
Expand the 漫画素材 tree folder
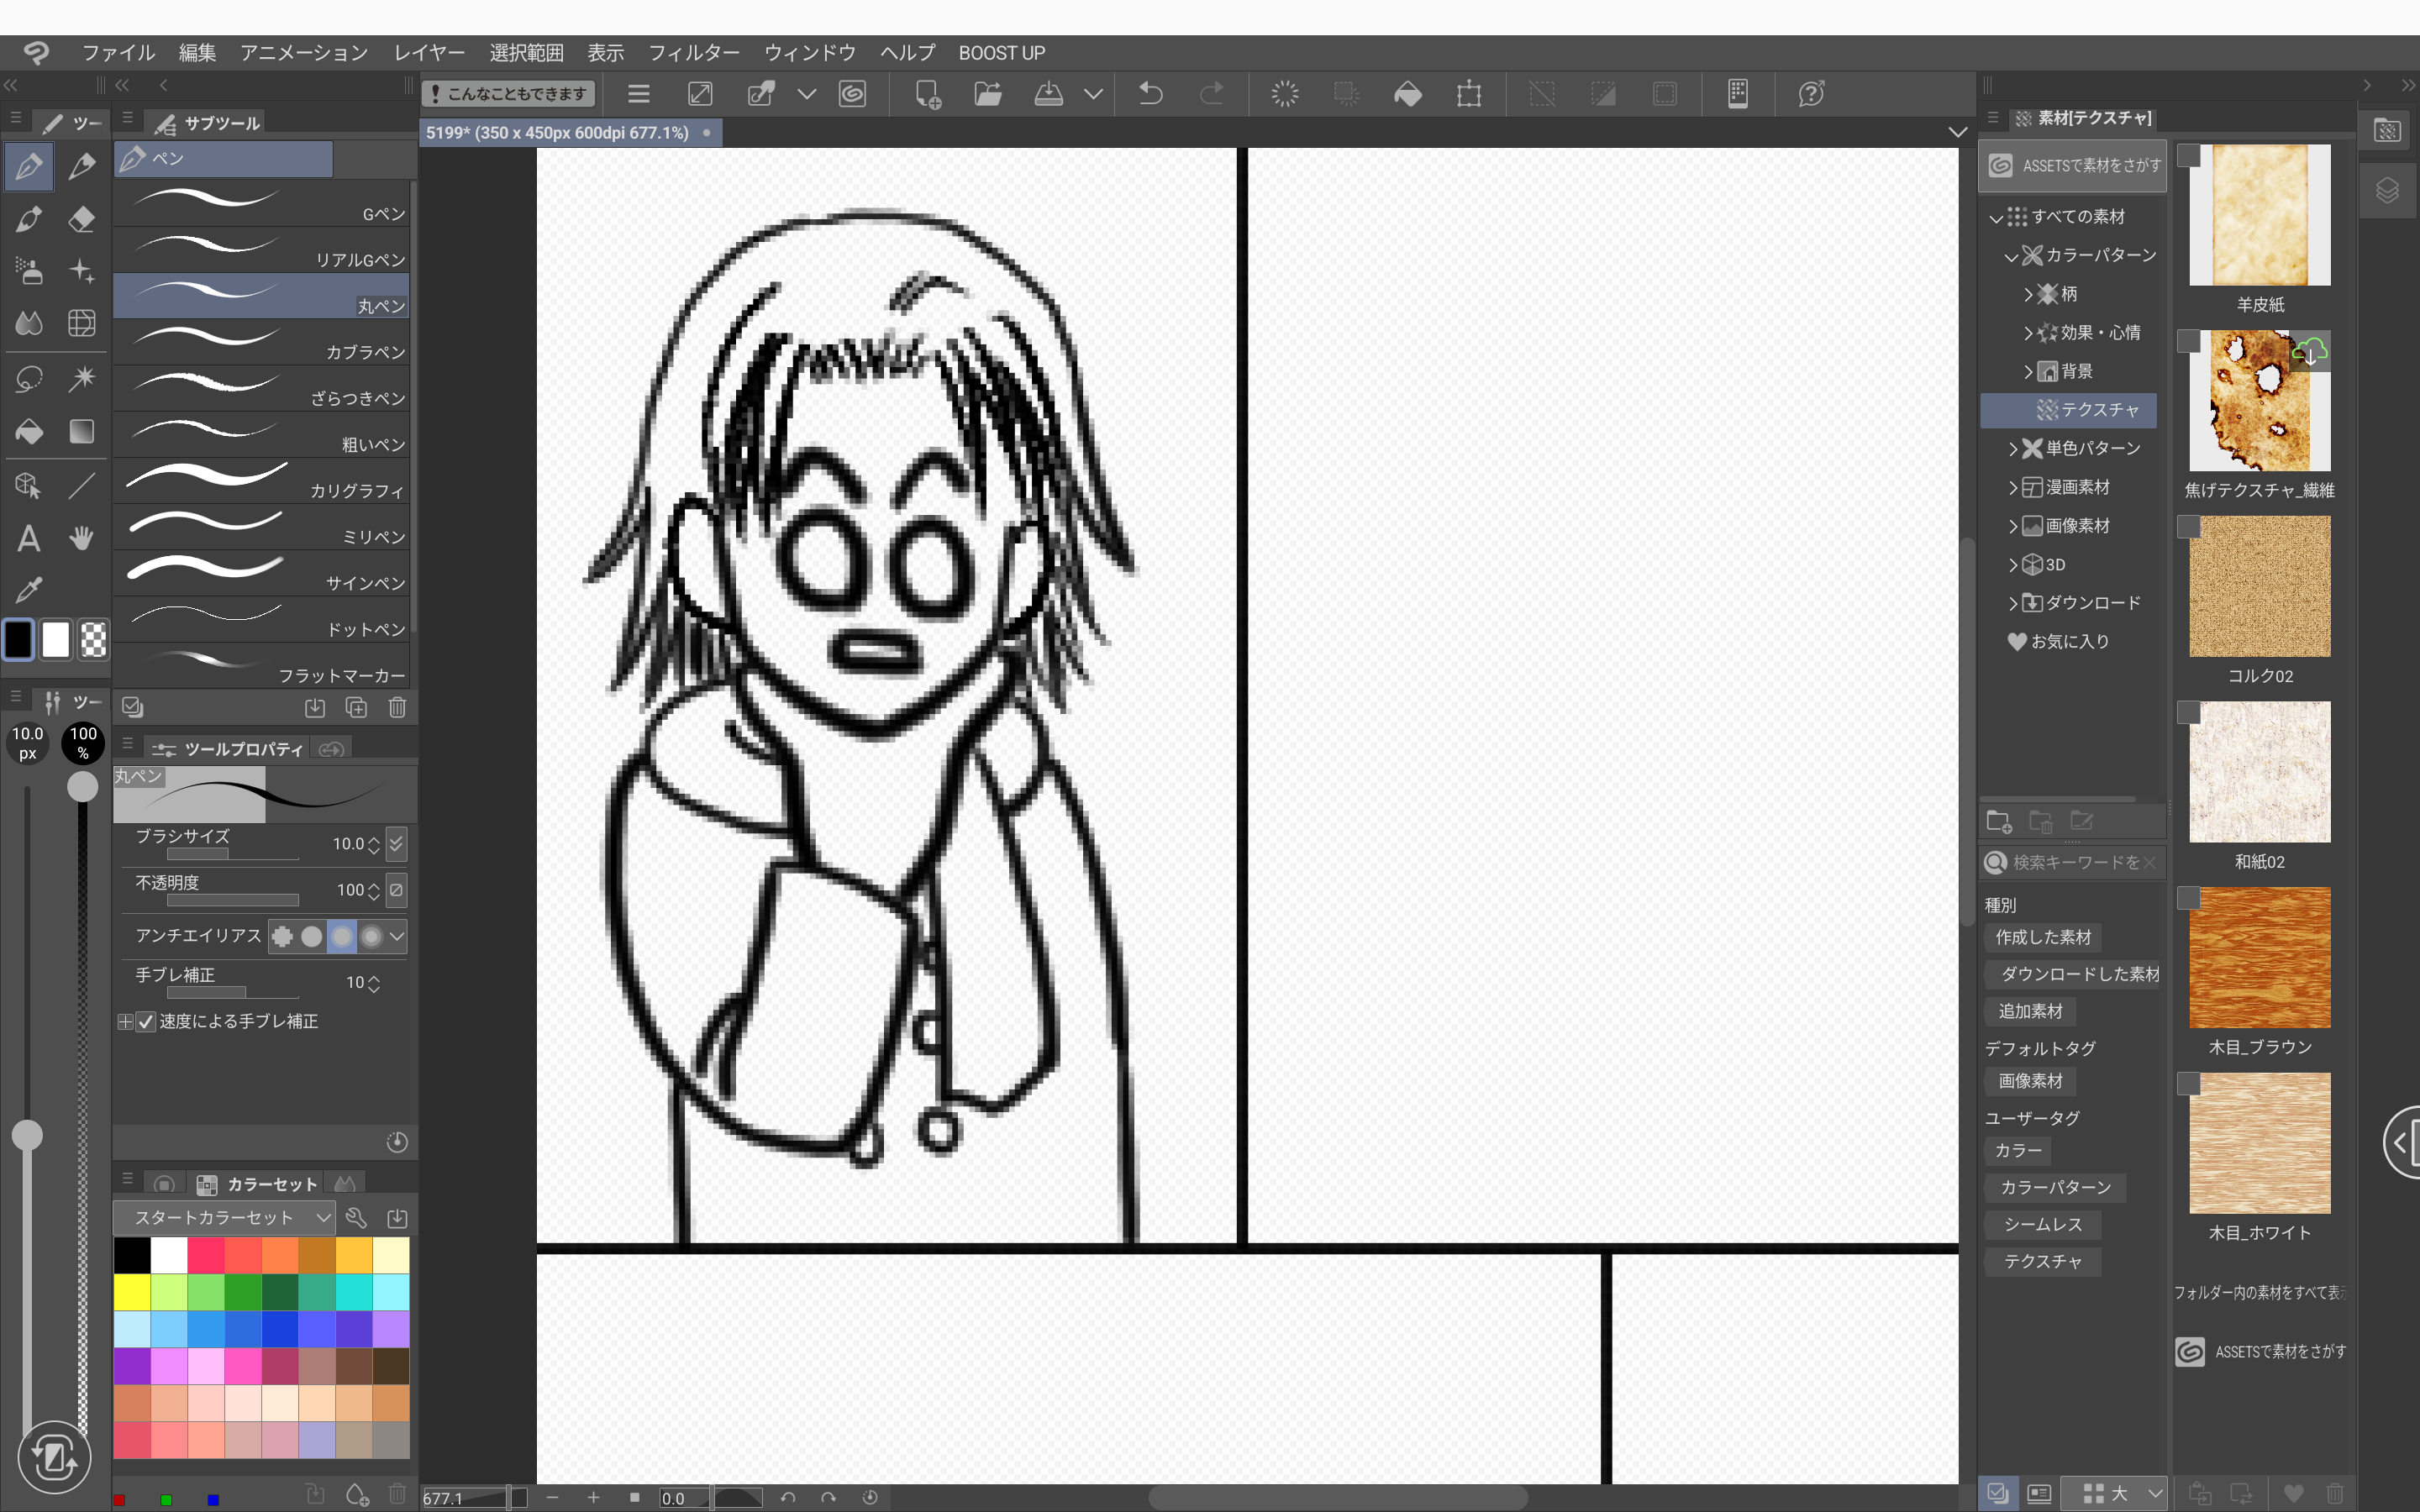(2013, 488)
